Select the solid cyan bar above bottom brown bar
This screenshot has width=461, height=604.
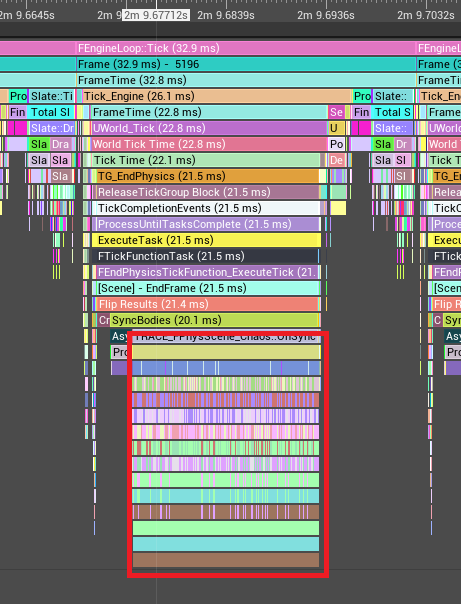[x=226, y=544]
